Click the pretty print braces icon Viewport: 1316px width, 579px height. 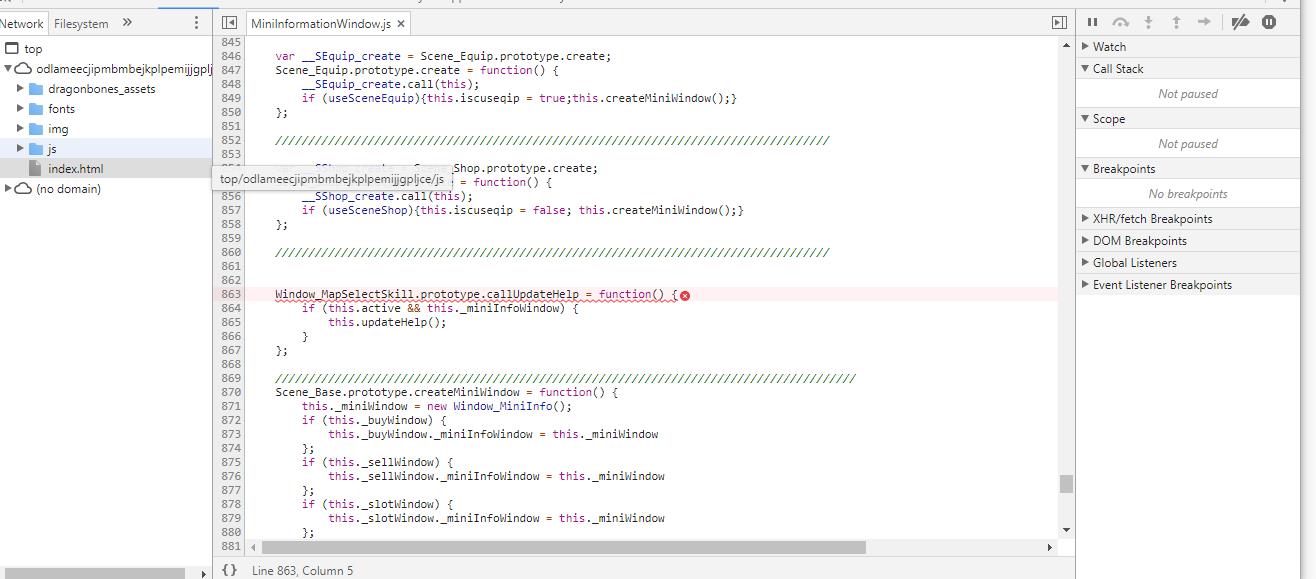pyautogui.click(x=229, y=570)
